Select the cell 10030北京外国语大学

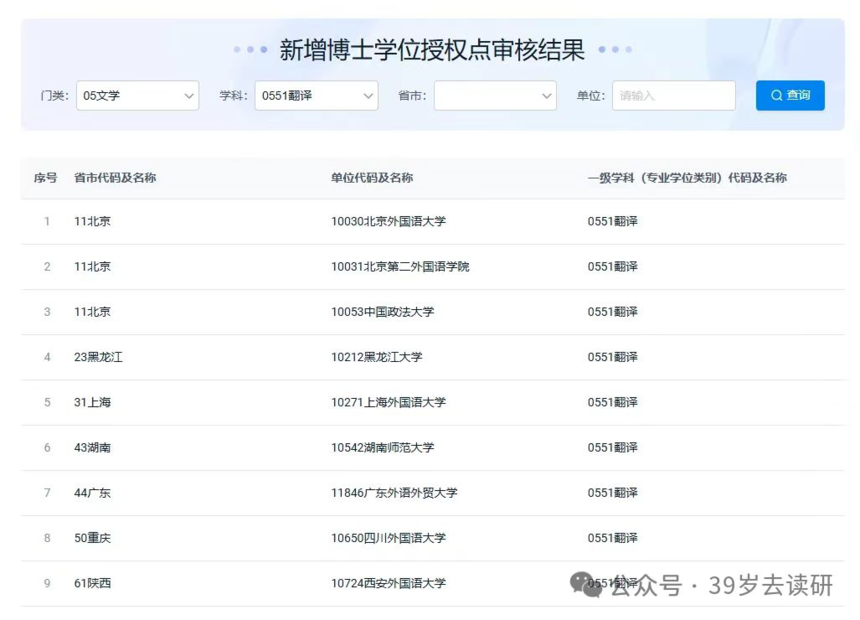tap(388, 221)
